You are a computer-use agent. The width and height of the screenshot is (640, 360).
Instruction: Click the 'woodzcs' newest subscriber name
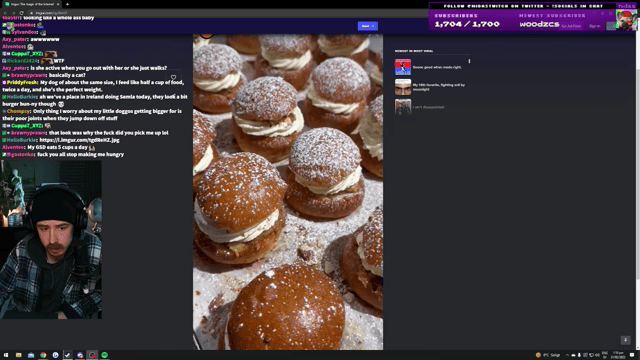[x=539, y=24]
